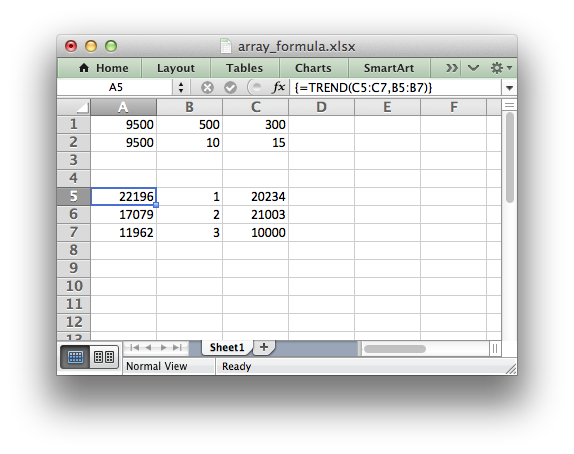Show more ribbon tabs with double chevron
This screenshot has width=574, height=454.
click(451, 68)
